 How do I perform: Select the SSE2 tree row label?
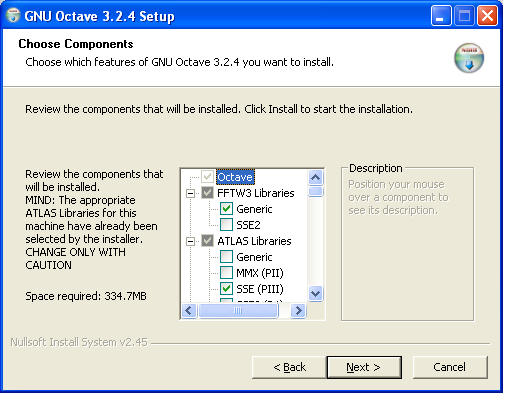(248, 225)
